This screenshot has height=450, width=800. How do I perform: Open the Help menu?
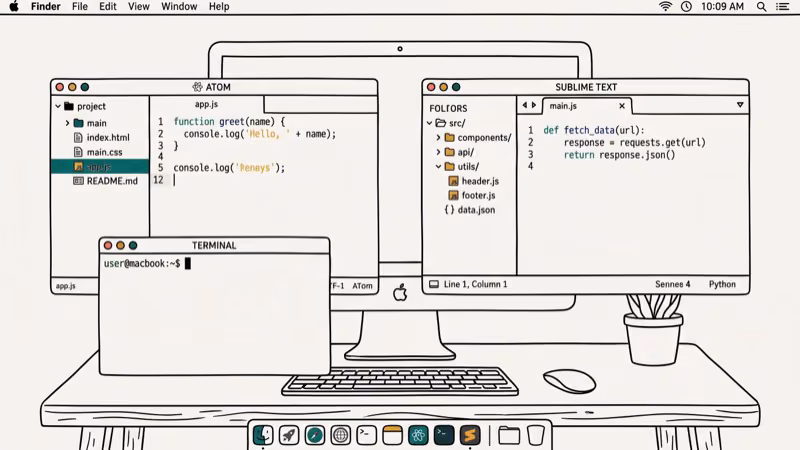(219, 7)
